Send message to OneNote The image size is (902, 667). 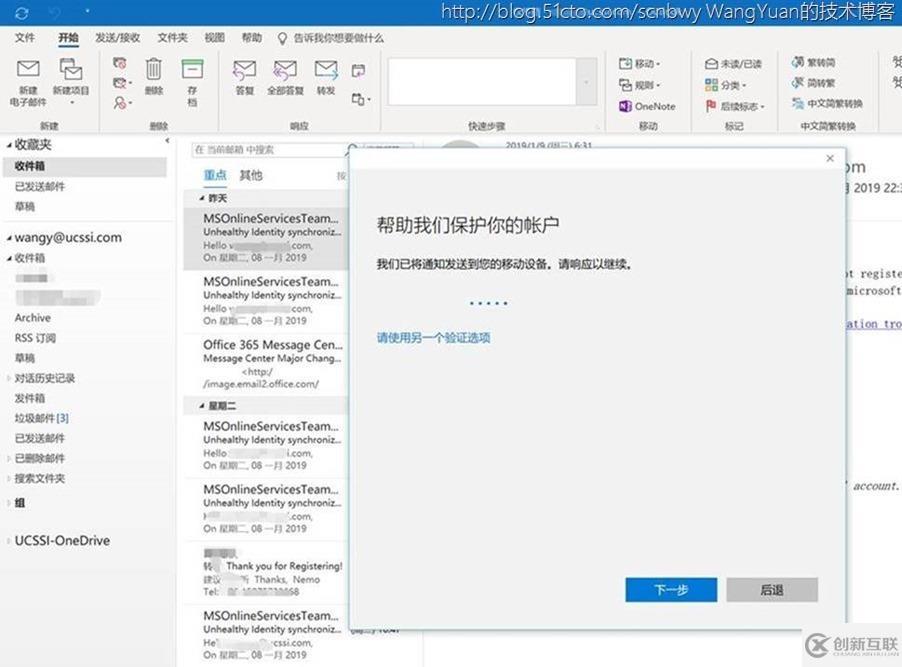[647, 106]
